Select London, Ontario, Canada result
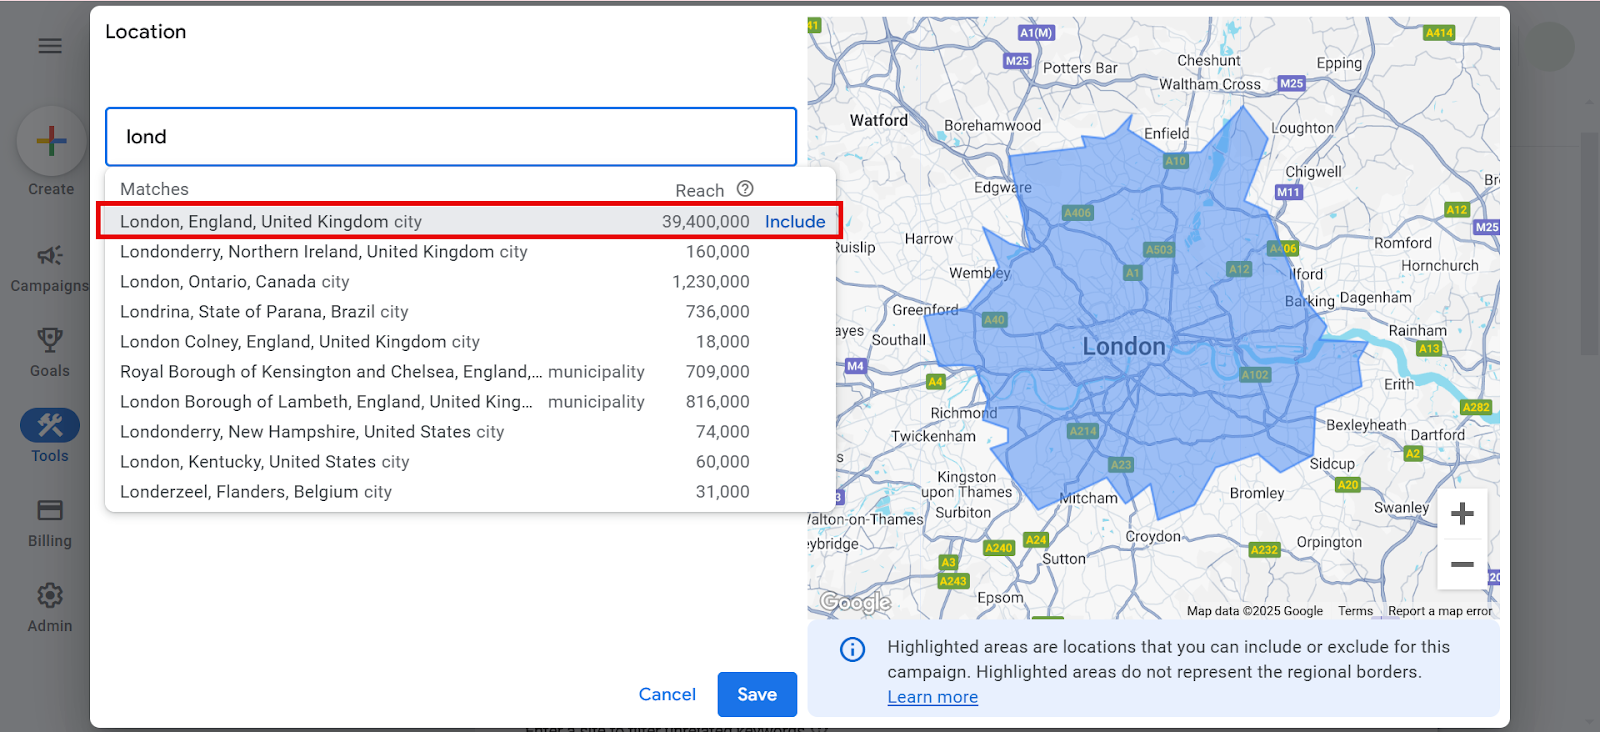The height and width of the screenshot is (732, 1600). (470, 282)
